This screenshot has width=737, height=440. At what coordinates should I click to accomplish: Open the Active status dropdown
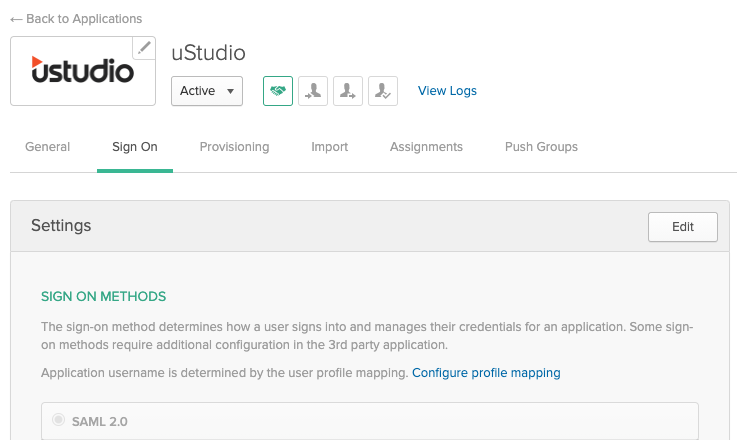click(x=207, y=91)
